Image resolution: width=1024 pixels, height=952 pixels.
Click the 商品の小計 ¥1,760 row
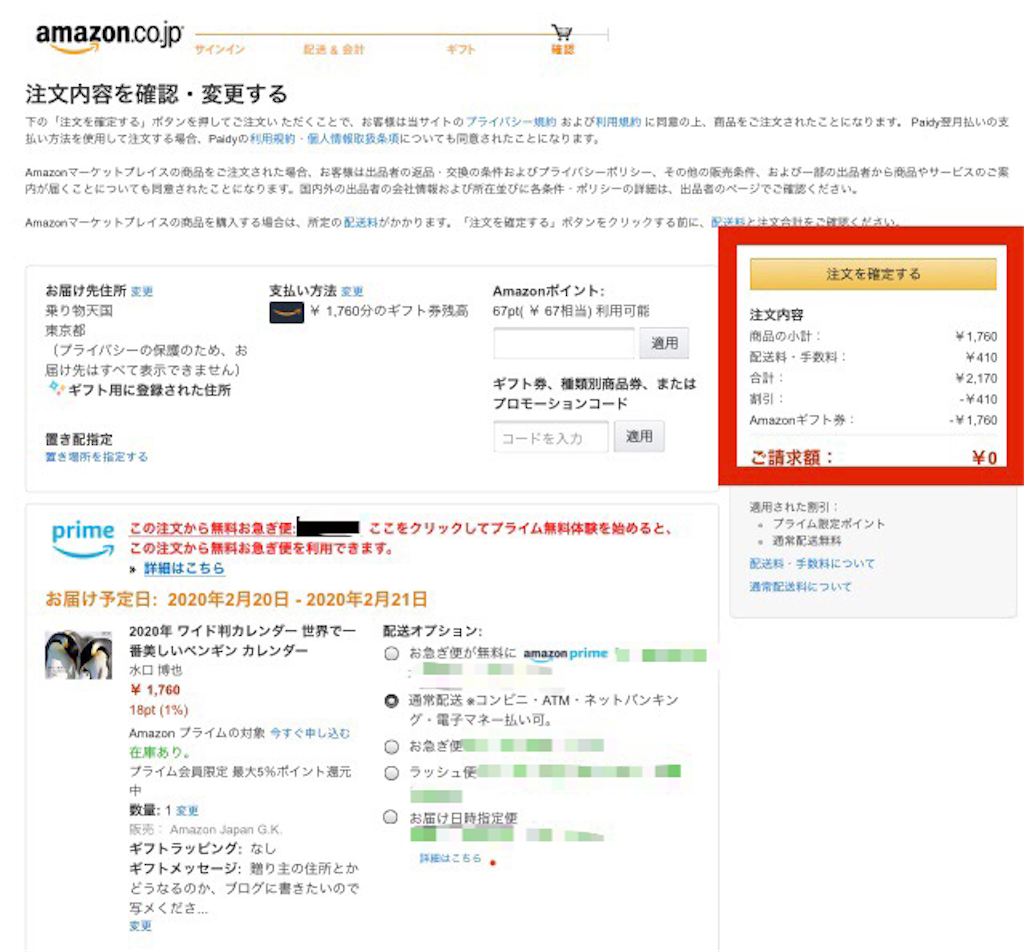pyautogui.click(x=873, y=336)
